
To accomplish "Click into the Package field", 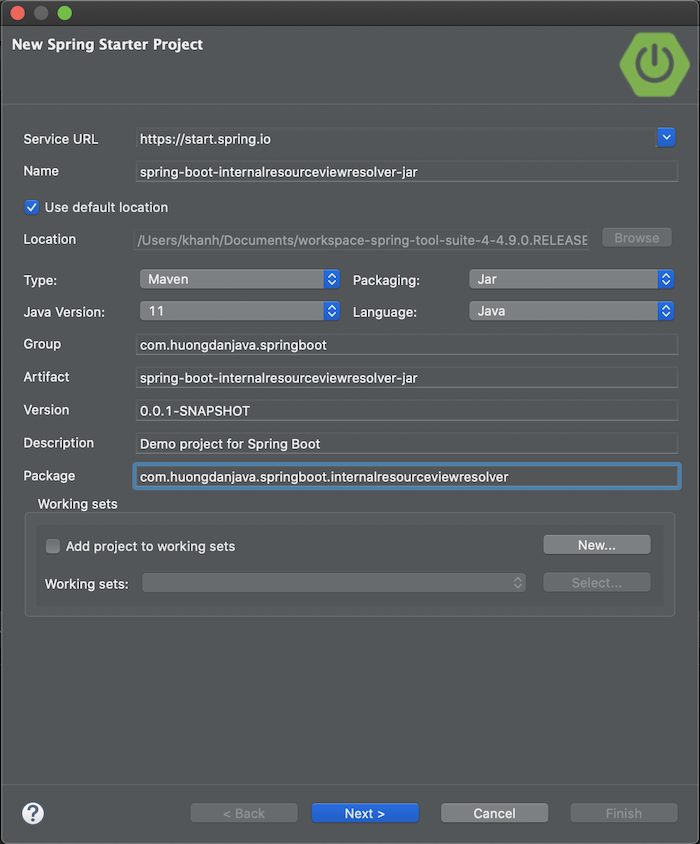I will pos(407,477).
